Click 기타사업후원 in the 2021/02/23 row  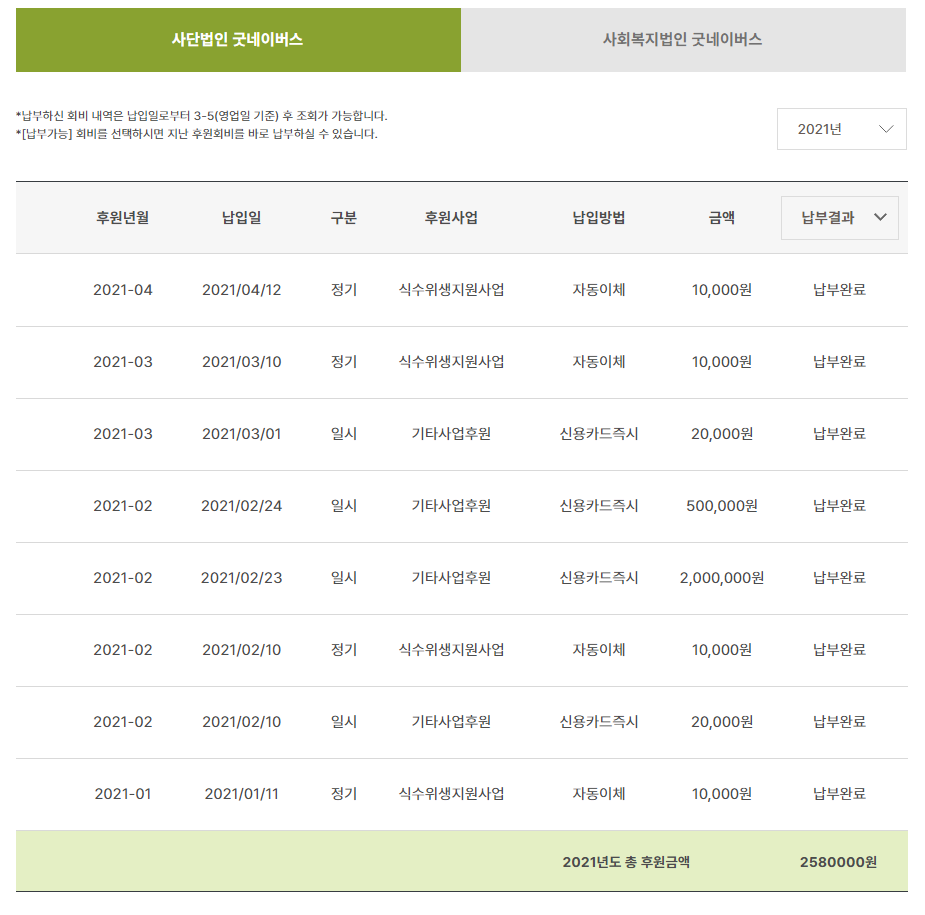pyautogui.click(x=451, y=578)
